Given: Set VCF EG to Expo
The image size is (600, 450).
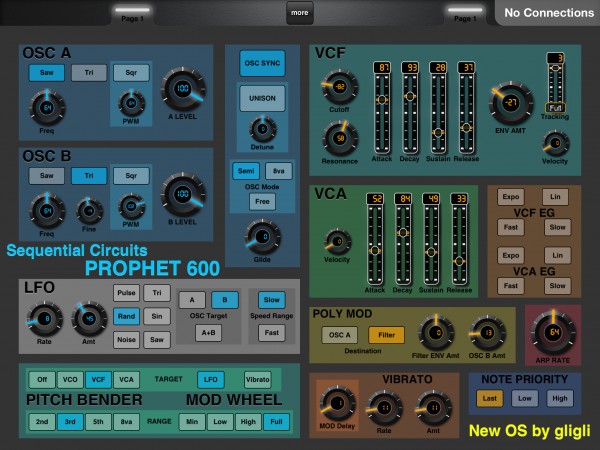Looking at the screenshot, I should (x=511, y=197).
